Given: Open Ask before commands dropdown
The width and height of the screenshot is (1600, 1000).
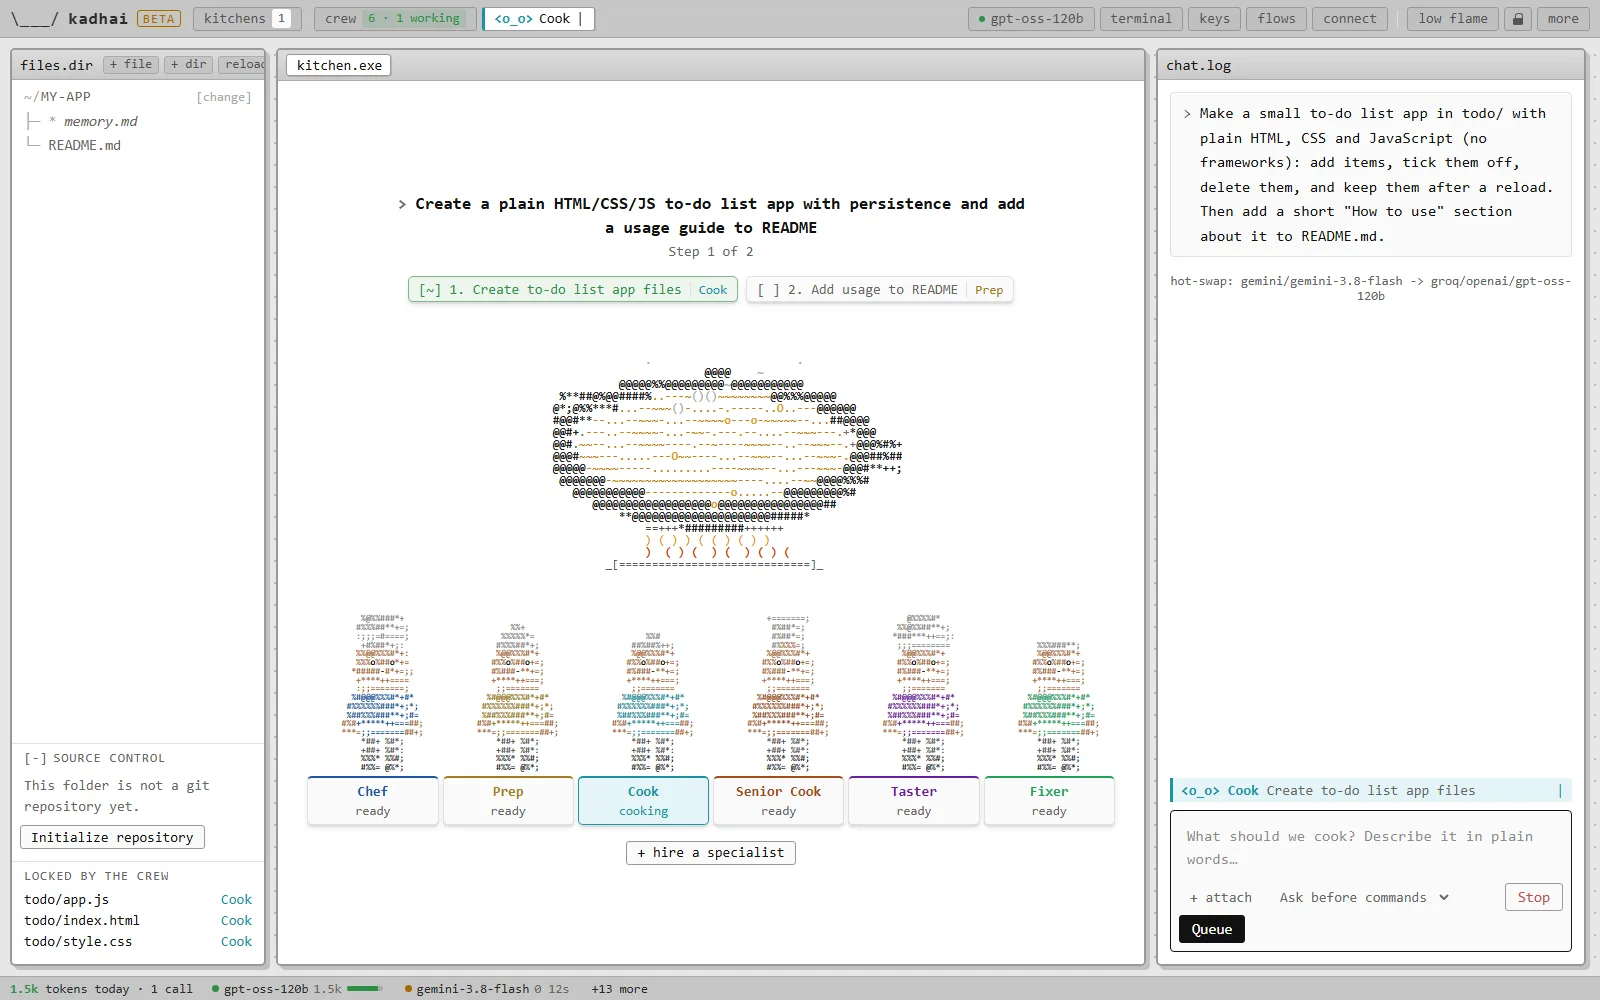Looking at the screenshot, I should [1364, 897].
